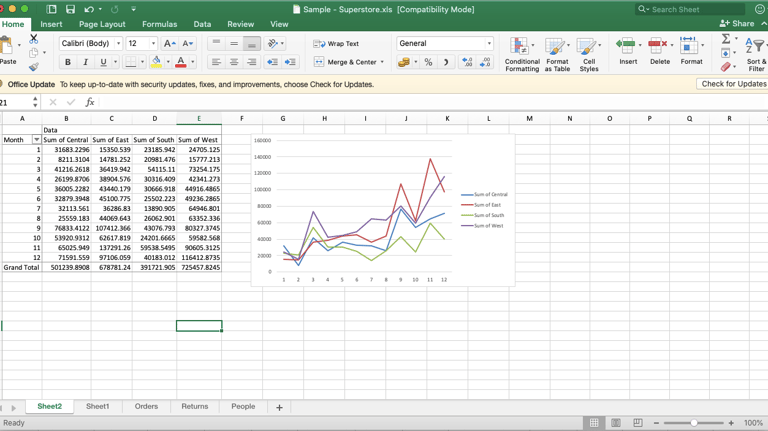
Task: Switch to the Orders sheet tab
Action: [x=146, y=407]
